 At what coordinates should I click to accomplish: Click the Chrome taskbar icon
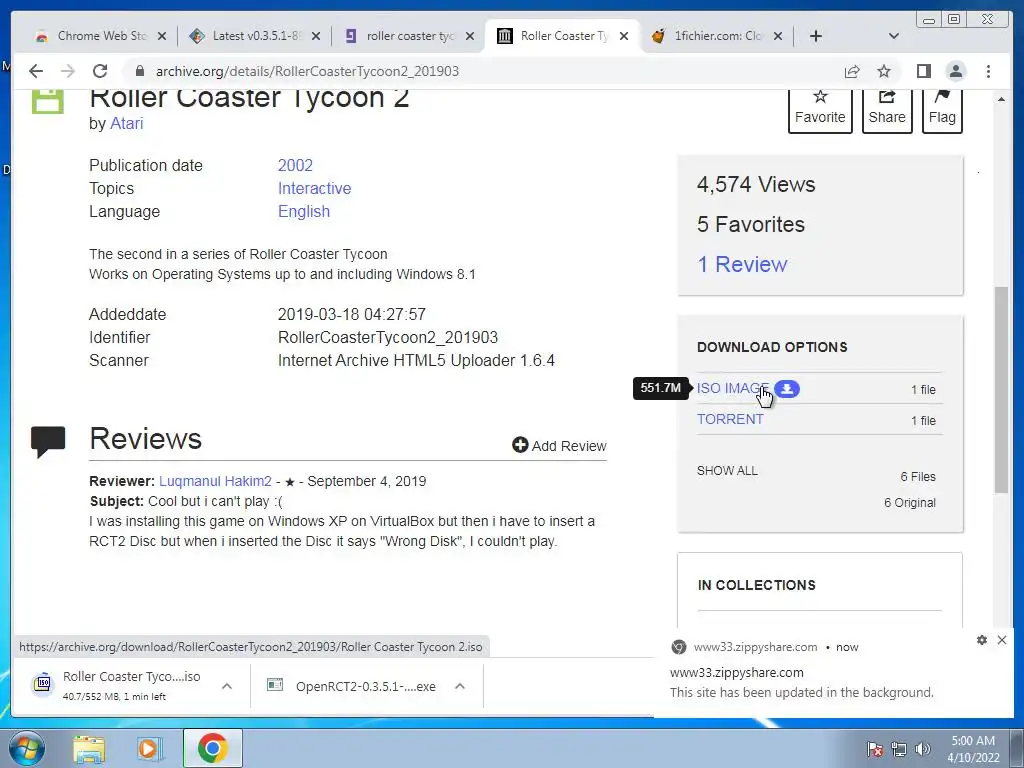click(x=213, y=748)
